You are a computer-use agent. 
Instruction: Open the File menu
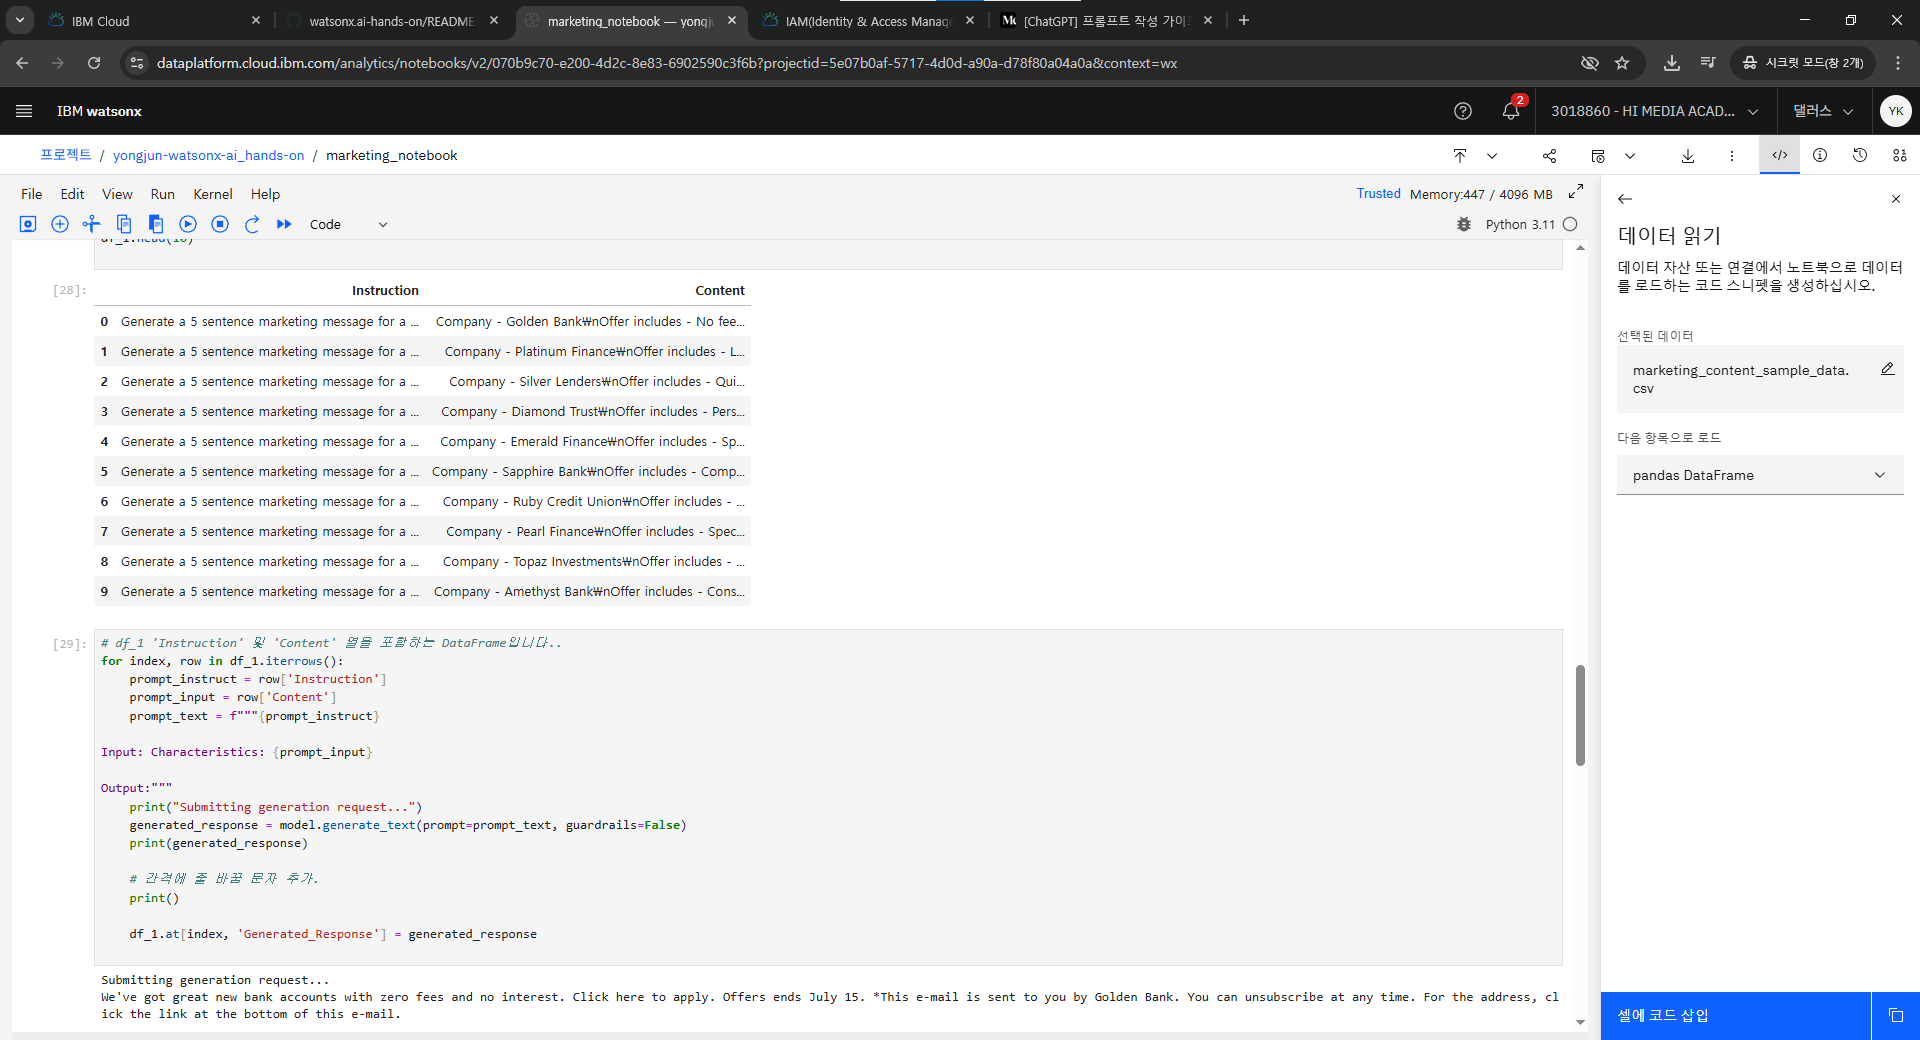point(32,194)
